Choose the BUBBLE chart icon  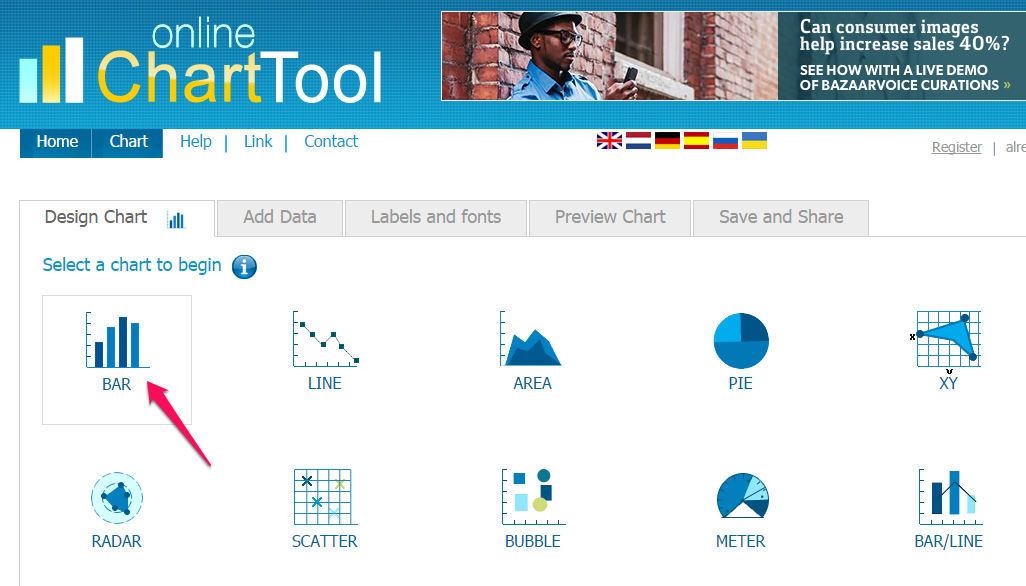[533, 497]
